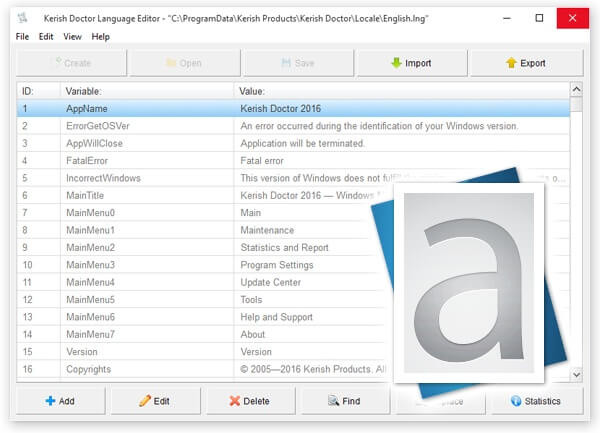Select the MainMenu3 variable
This screenshot has height=433, width=600.
[x=90, y=265]
